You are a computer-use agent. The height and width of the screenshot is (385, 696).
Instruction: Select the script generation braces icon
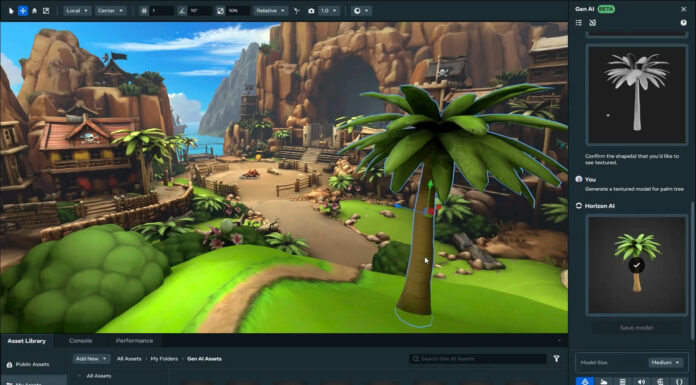tap(679, 381)
